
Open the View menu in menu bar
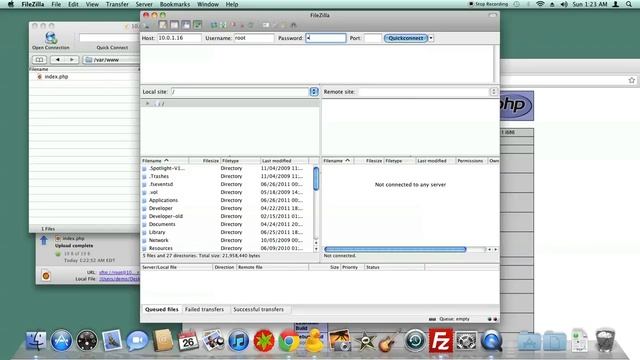point(92,4)
